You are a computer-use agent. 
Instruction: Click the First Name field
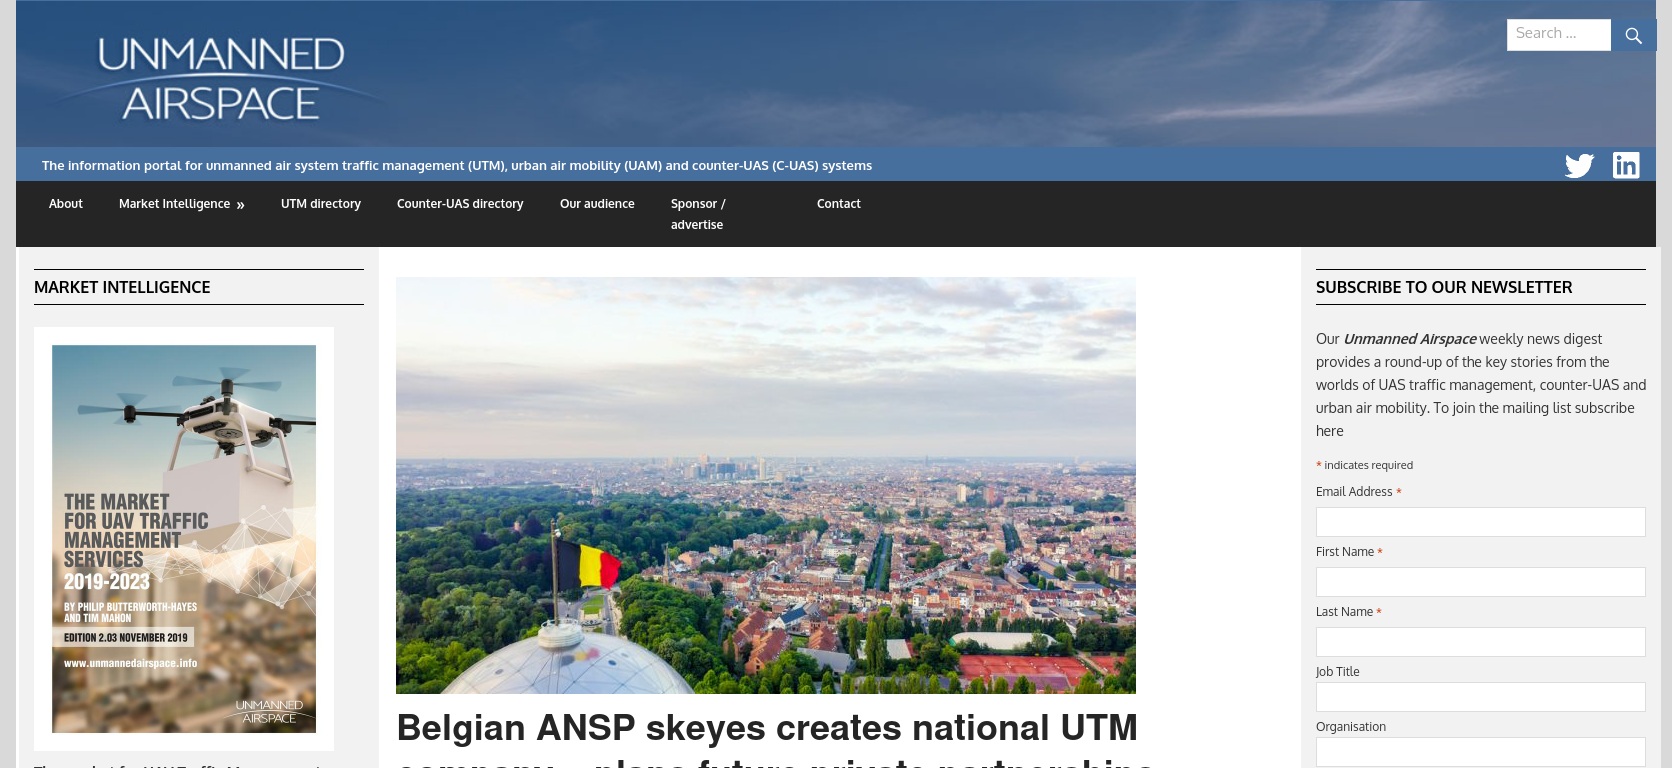point(1480,582)
